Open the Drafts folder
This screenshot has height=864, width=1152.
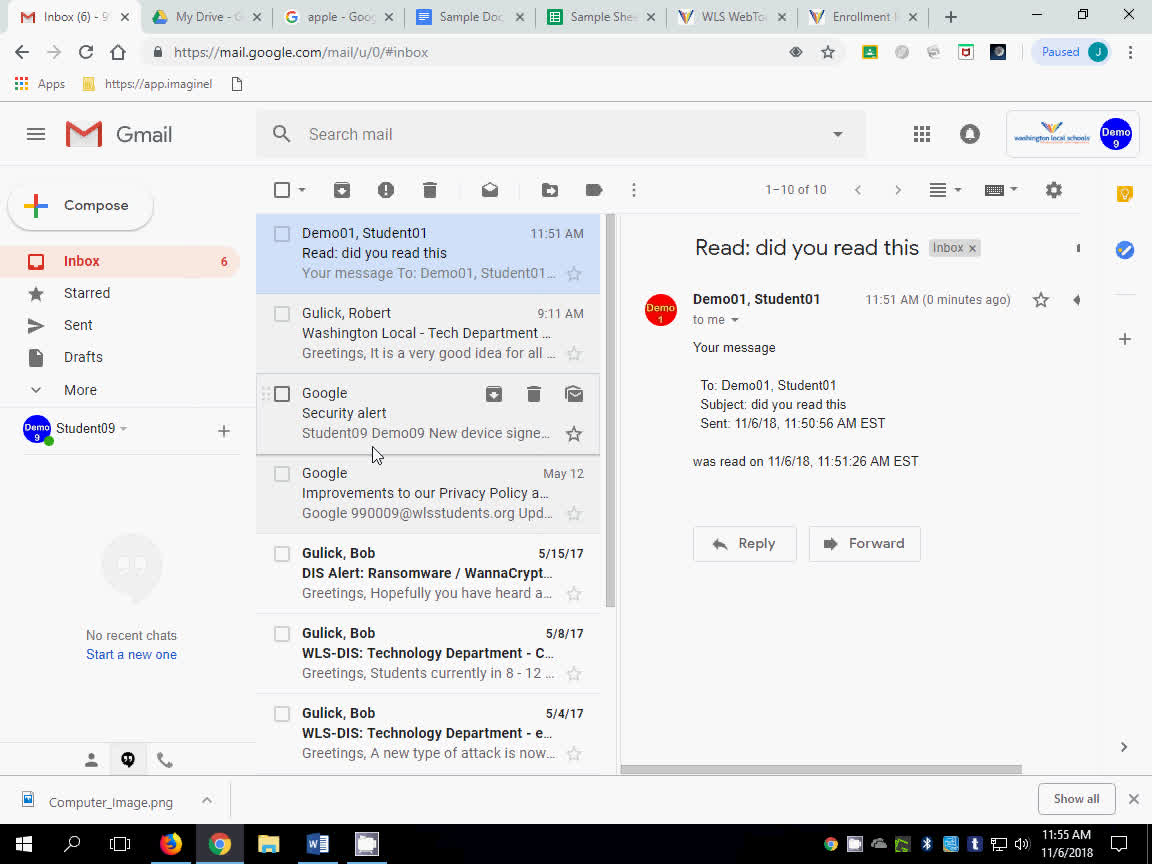click(83, 357)
